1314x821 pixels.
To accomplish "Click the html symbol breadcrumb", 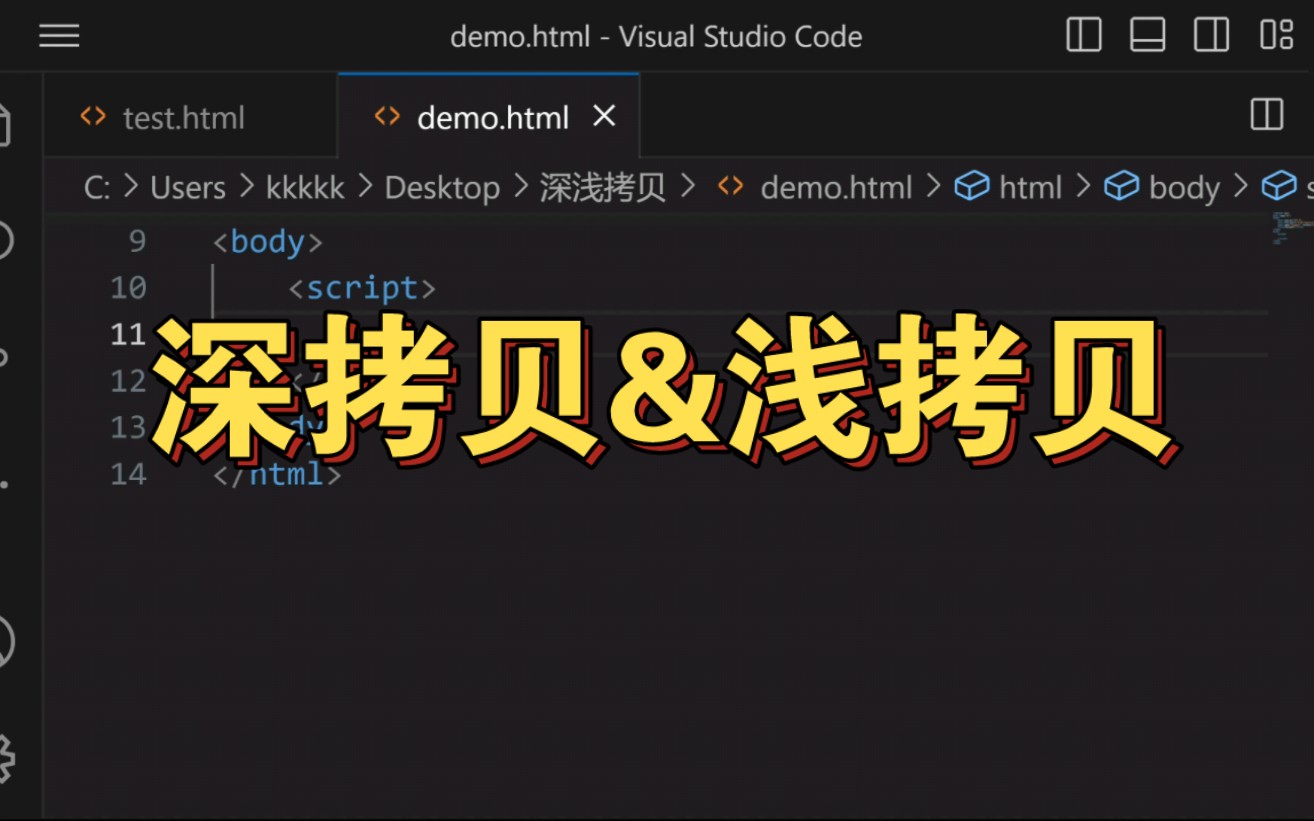I will [x=1030, y=188].
